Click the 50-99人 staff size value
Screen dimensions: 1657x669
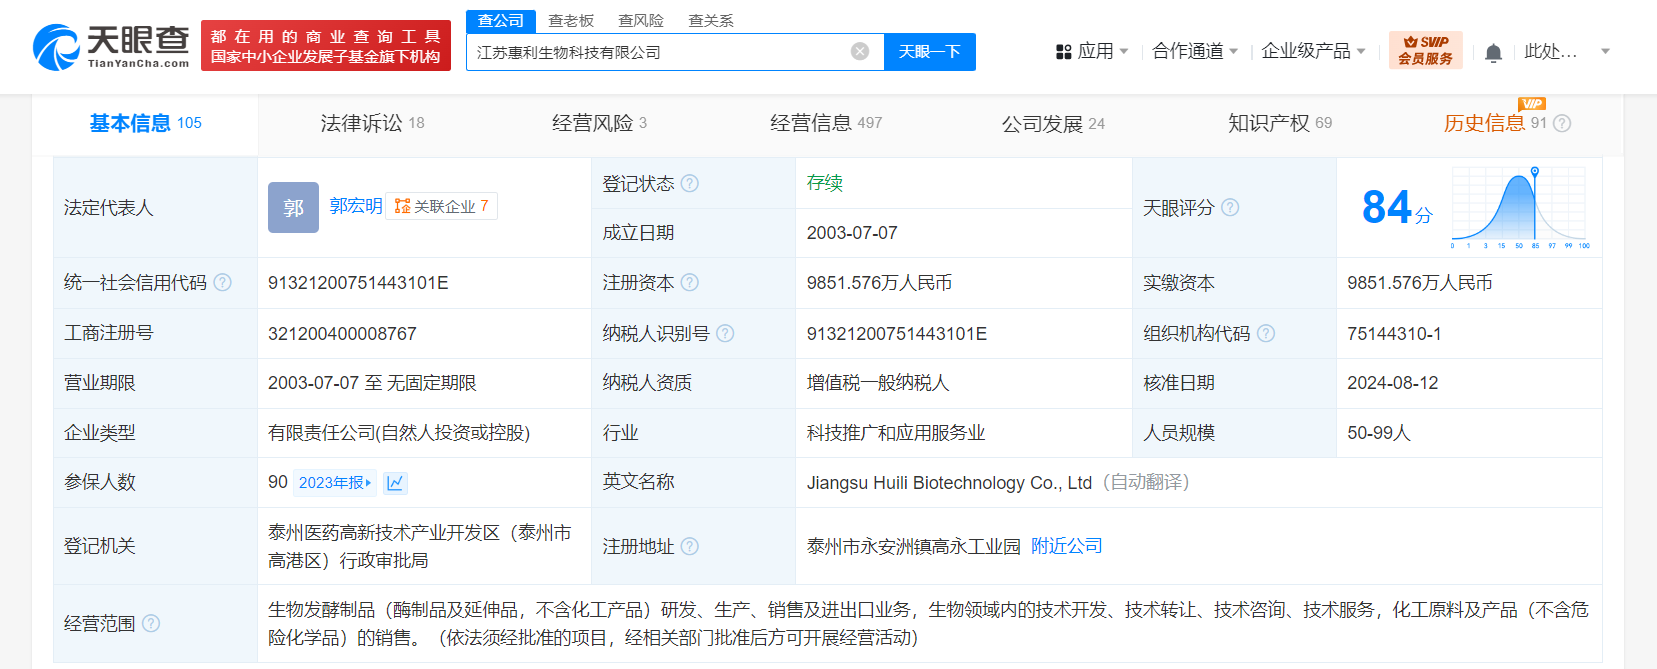1378,433
